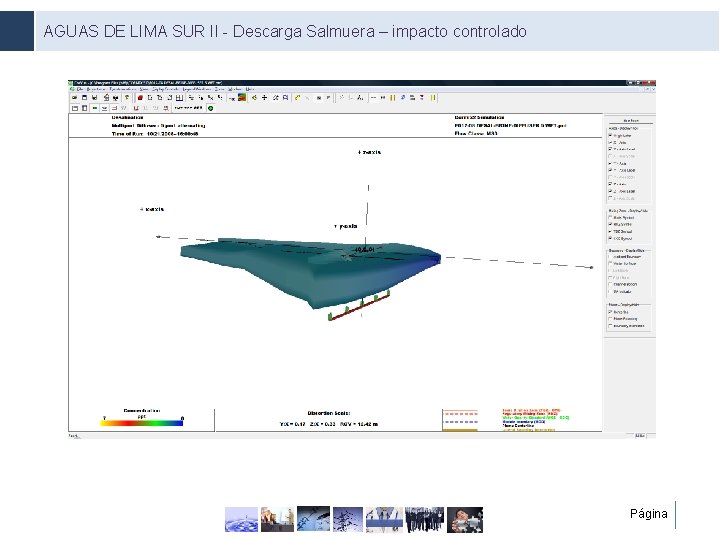Toggle the X - Axis Label checkbox
The width and height of the screenshot is (720, 540).
click(610, 150)
